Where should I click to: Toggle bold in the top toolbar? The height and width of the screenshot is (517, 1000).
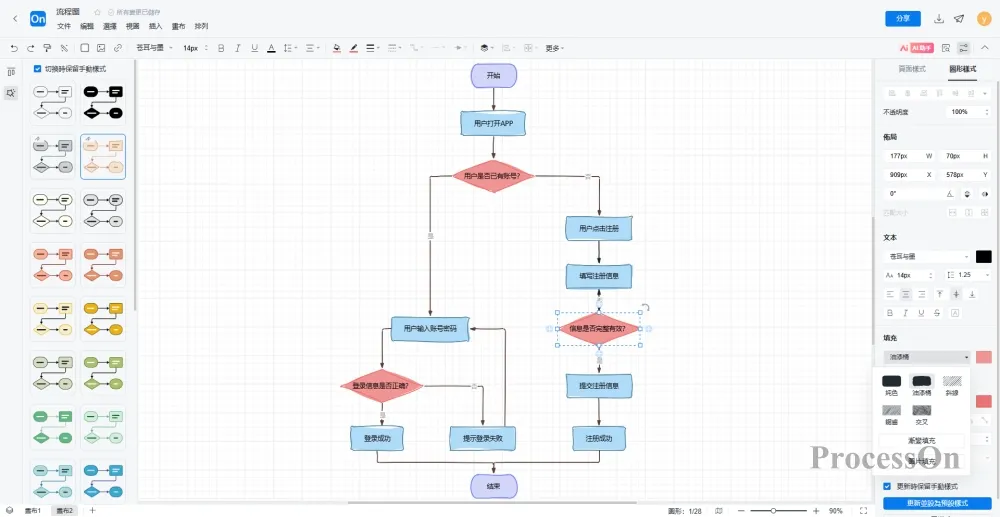click(219, 47)
